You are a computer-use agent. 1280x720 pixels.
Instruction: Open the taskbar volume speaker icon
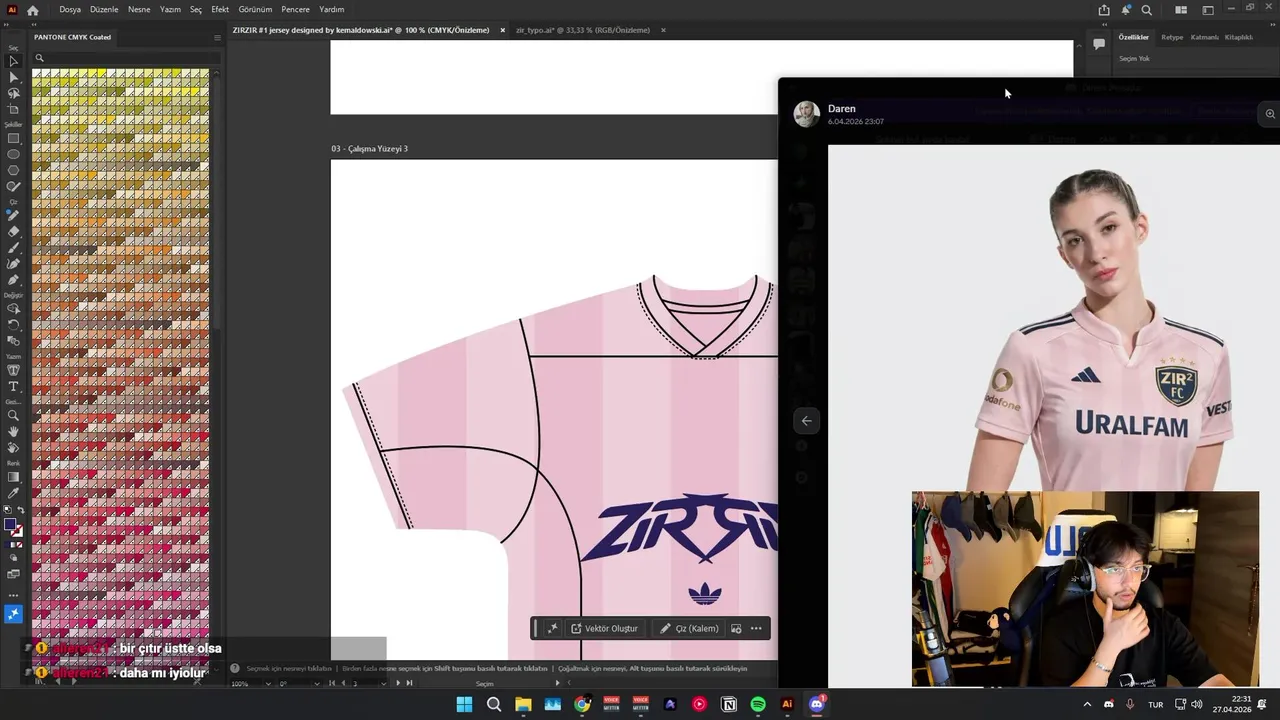pos(1197,704)
